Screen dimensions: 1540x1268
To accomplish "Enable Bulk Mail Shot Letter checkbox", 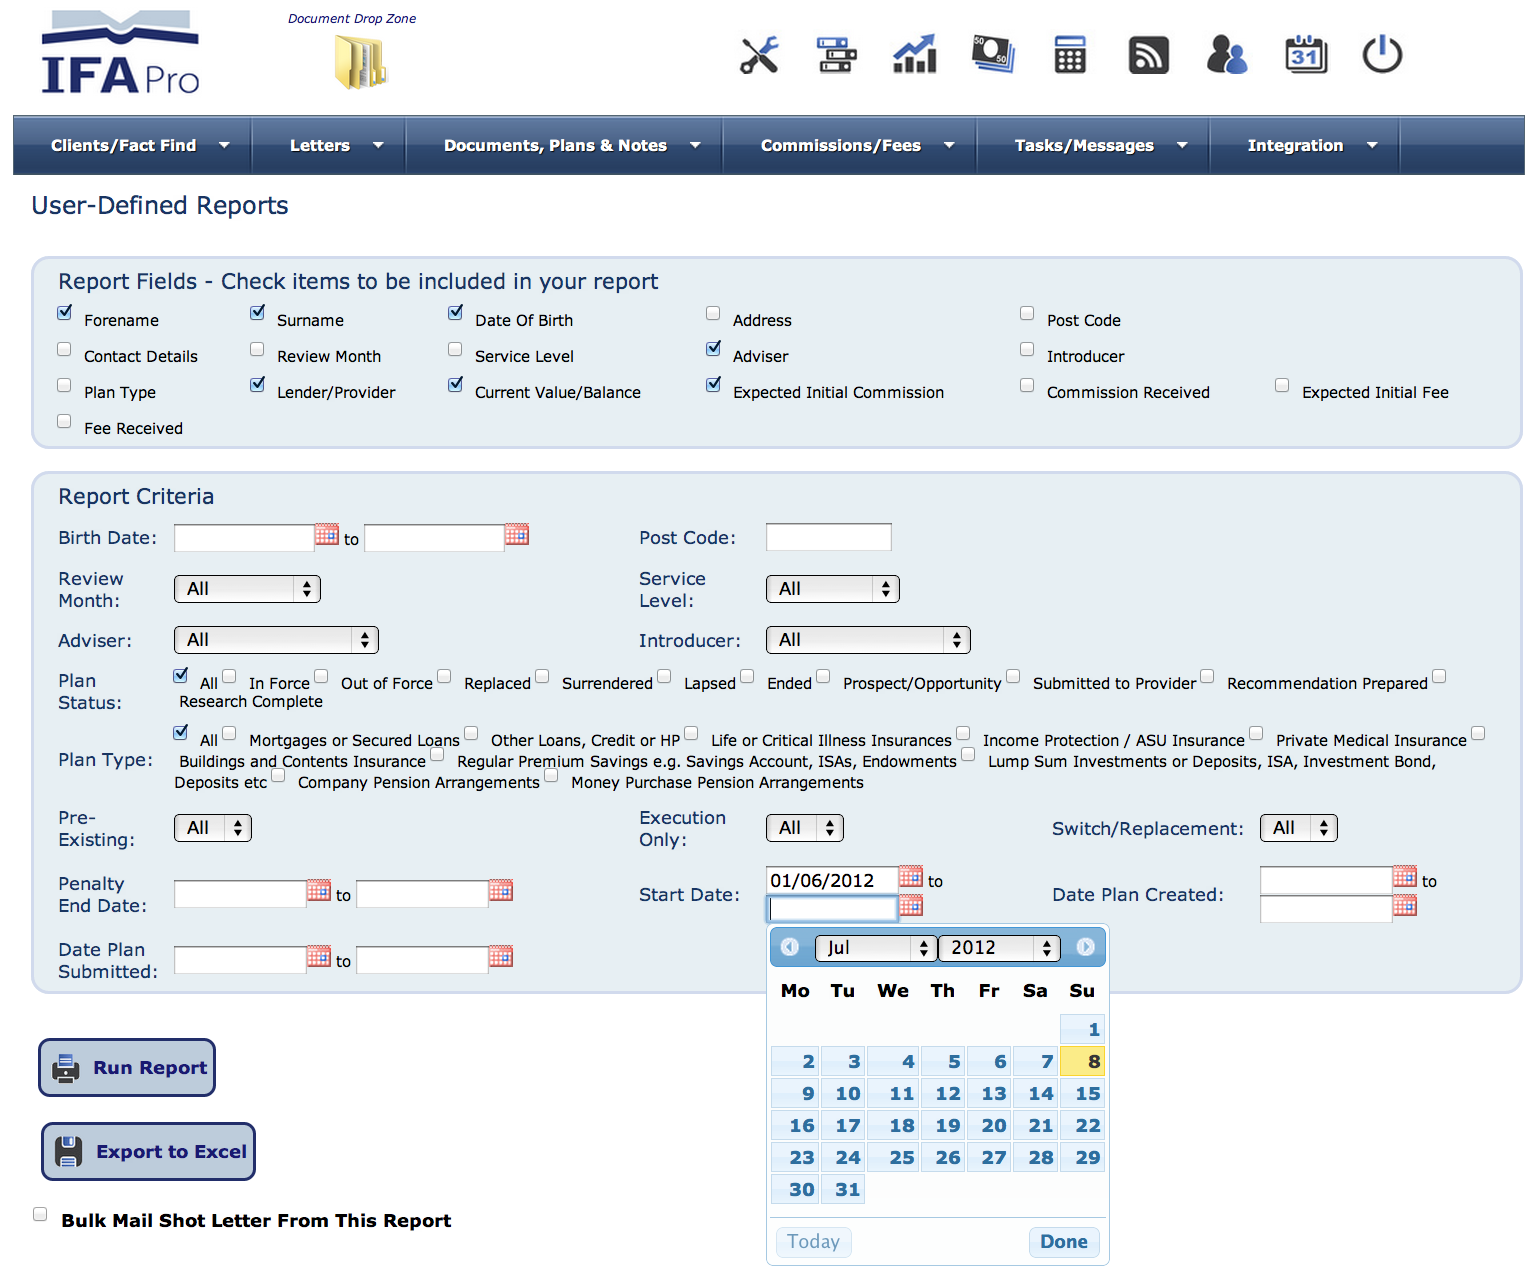I will [x=40, y=1214].
